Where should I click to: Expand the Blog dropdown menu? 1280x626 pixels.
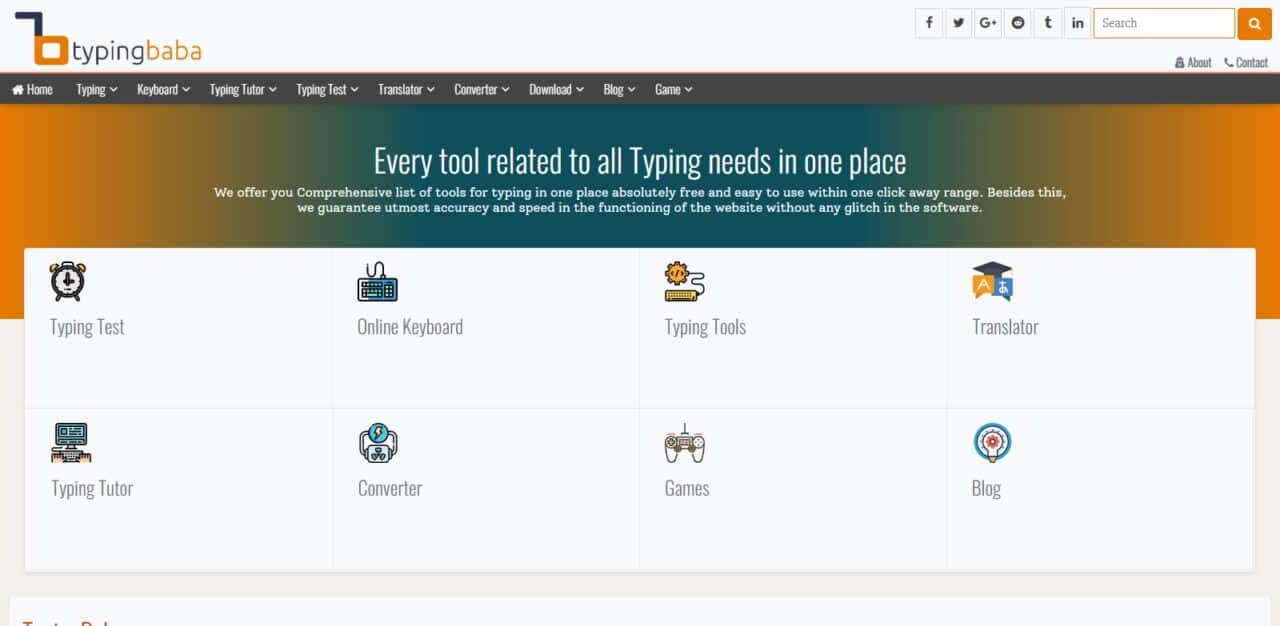click(x=620, y=89)
